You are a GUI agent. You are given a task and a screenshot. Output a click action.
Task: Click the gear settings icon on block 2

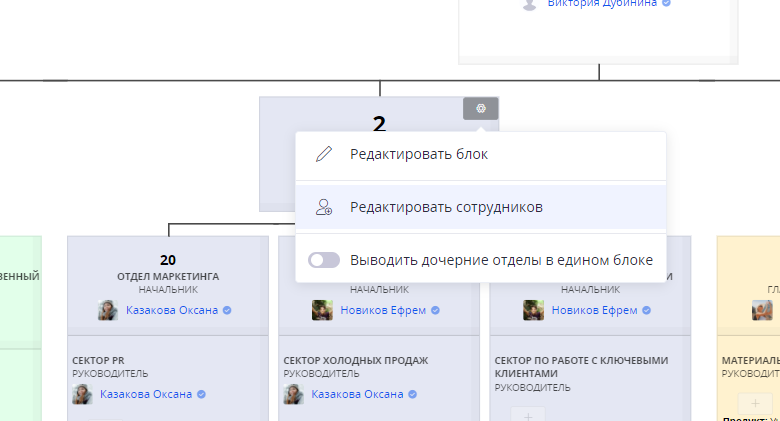(x=481, y=108)
